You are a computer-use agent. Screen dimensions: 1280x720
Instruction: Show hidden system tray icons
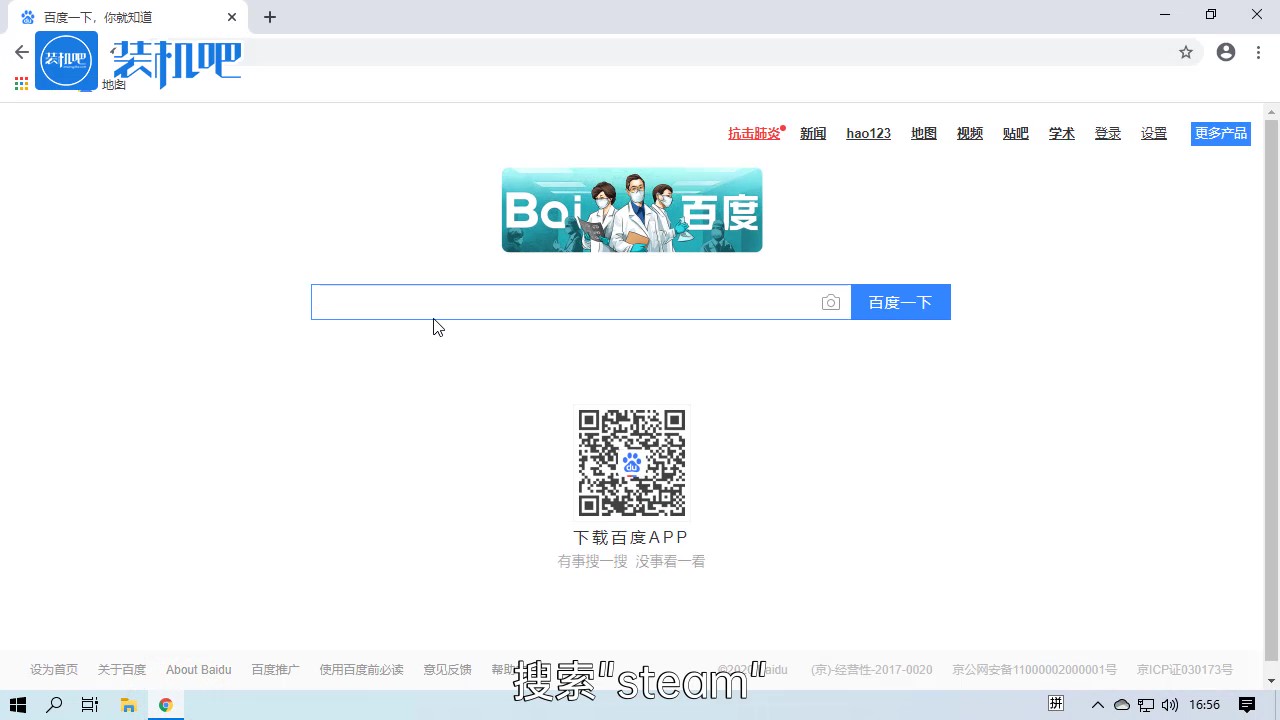1098,705
